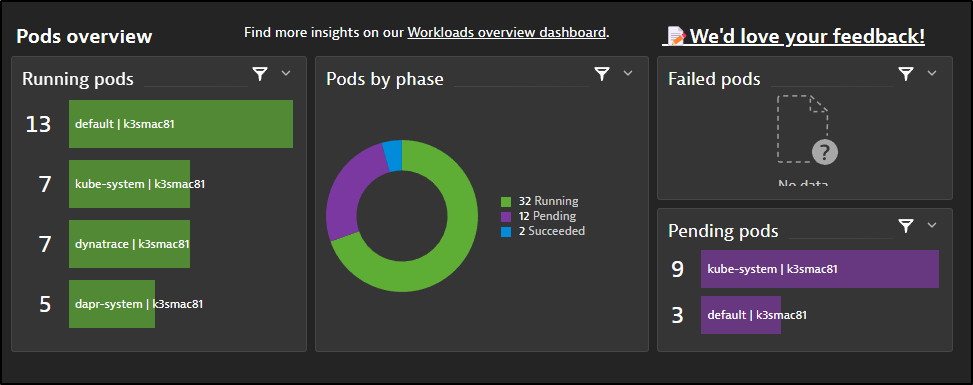973x385 pixels.
Task: Open the We'd love your feedback link
Action: 807,37
